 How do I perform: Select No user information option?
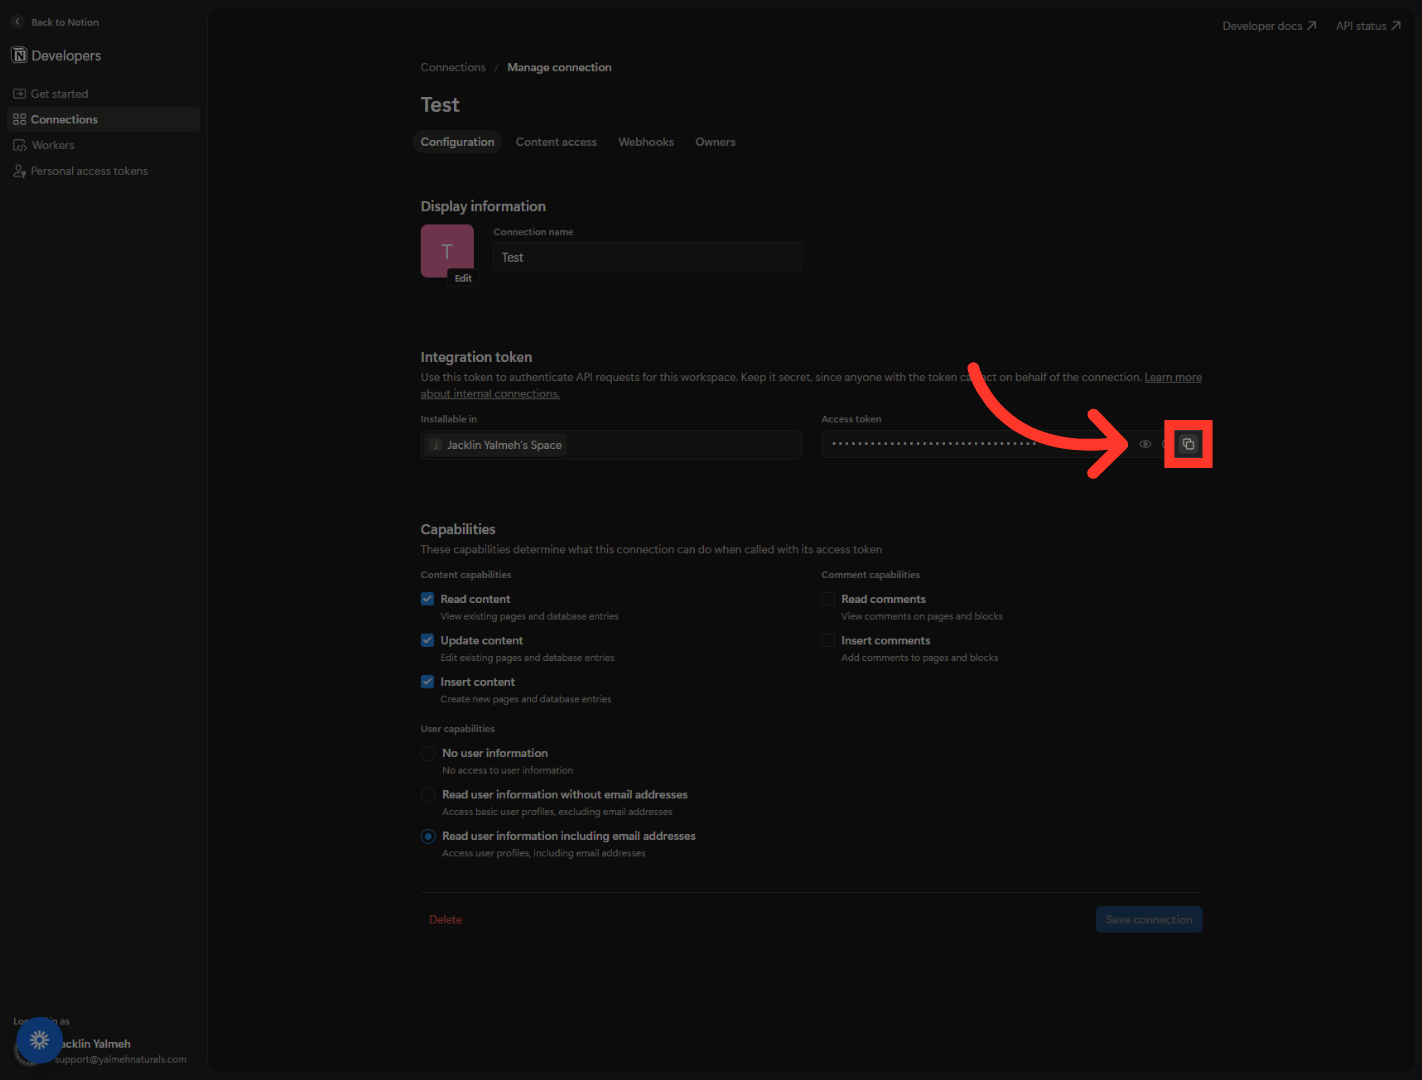[x=428, y=753]
